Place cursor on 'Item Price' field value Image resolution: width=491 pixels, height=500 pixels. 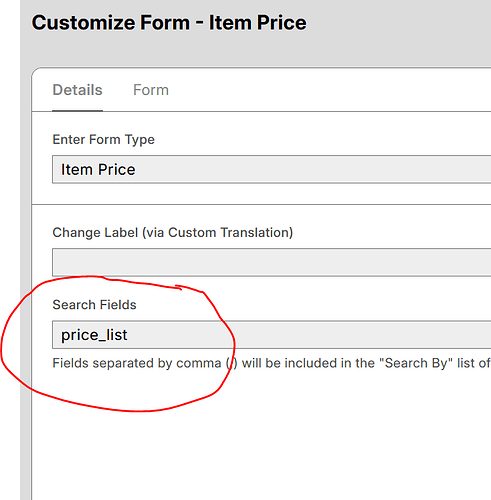coord(98,170)
